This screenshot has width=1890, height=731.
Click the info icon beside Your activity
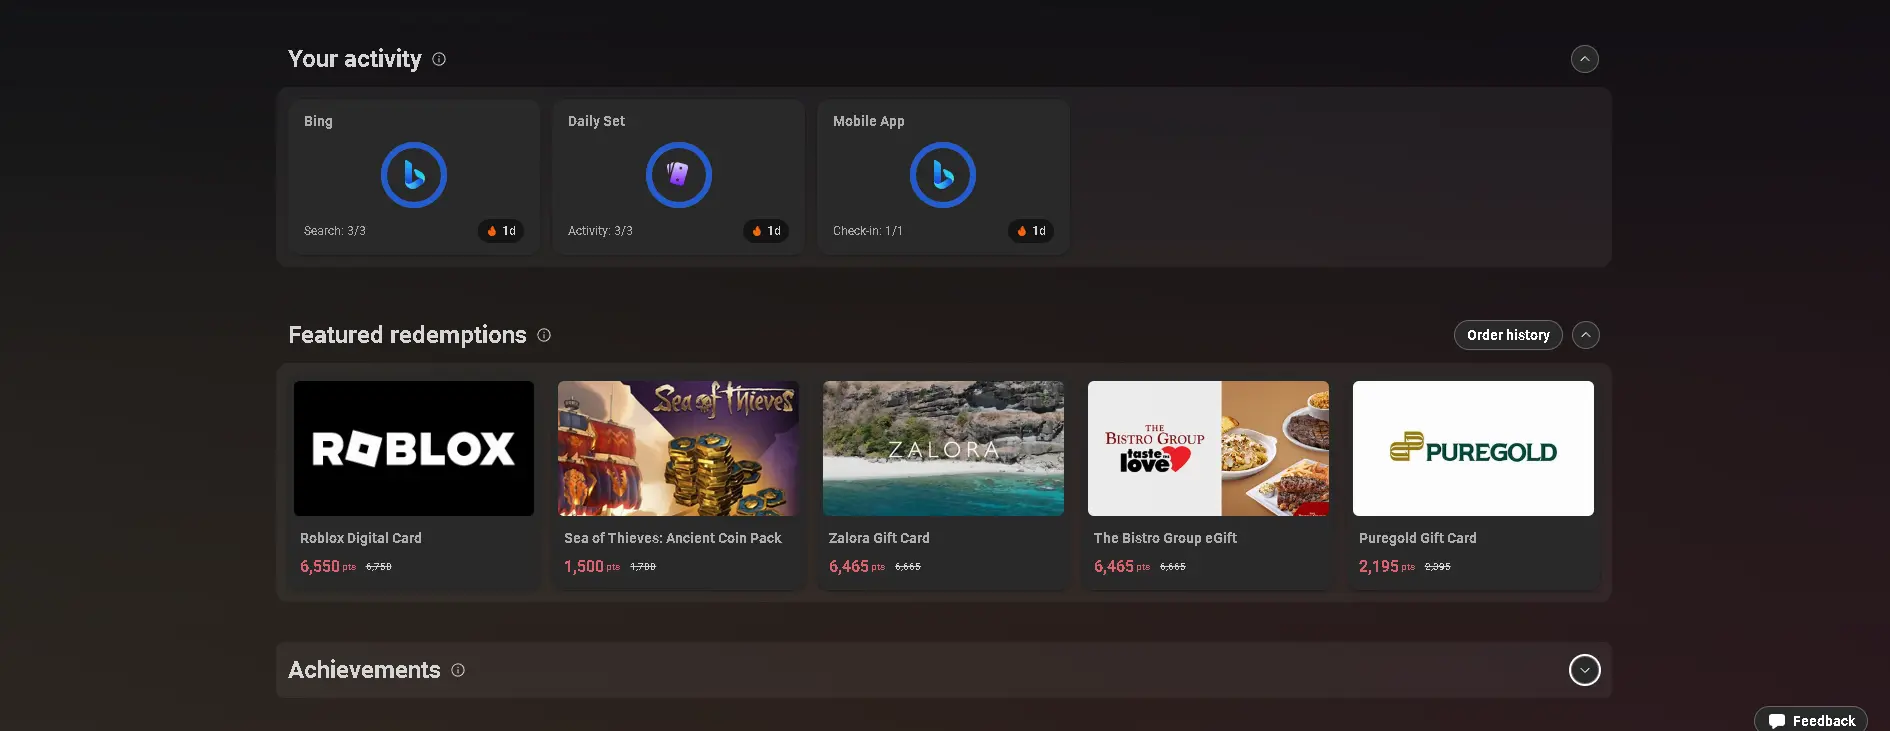pyautogui.click(x=439, y=59)
